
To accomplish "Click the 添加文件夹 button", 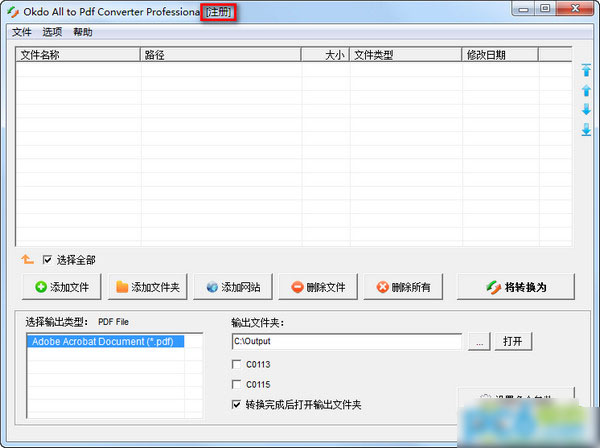I will [148, 287].
